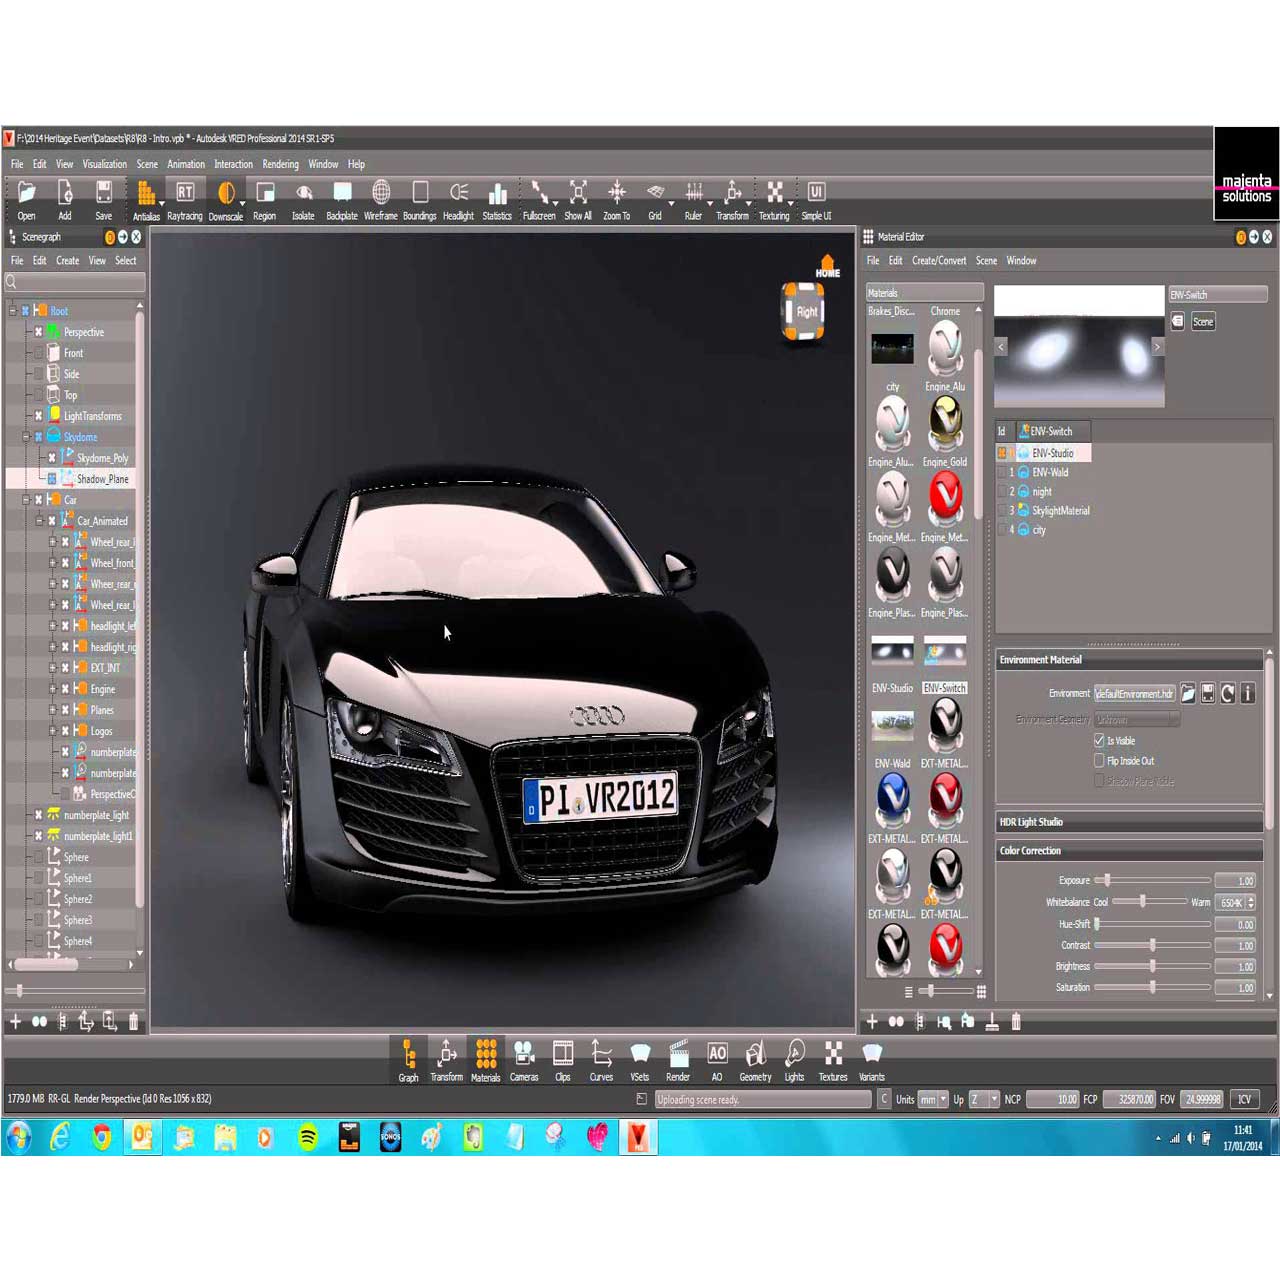This screenshot has width=1280, height=1280.
Task: Click the ICV button in status bar
Action: tap(1245, 1099)
